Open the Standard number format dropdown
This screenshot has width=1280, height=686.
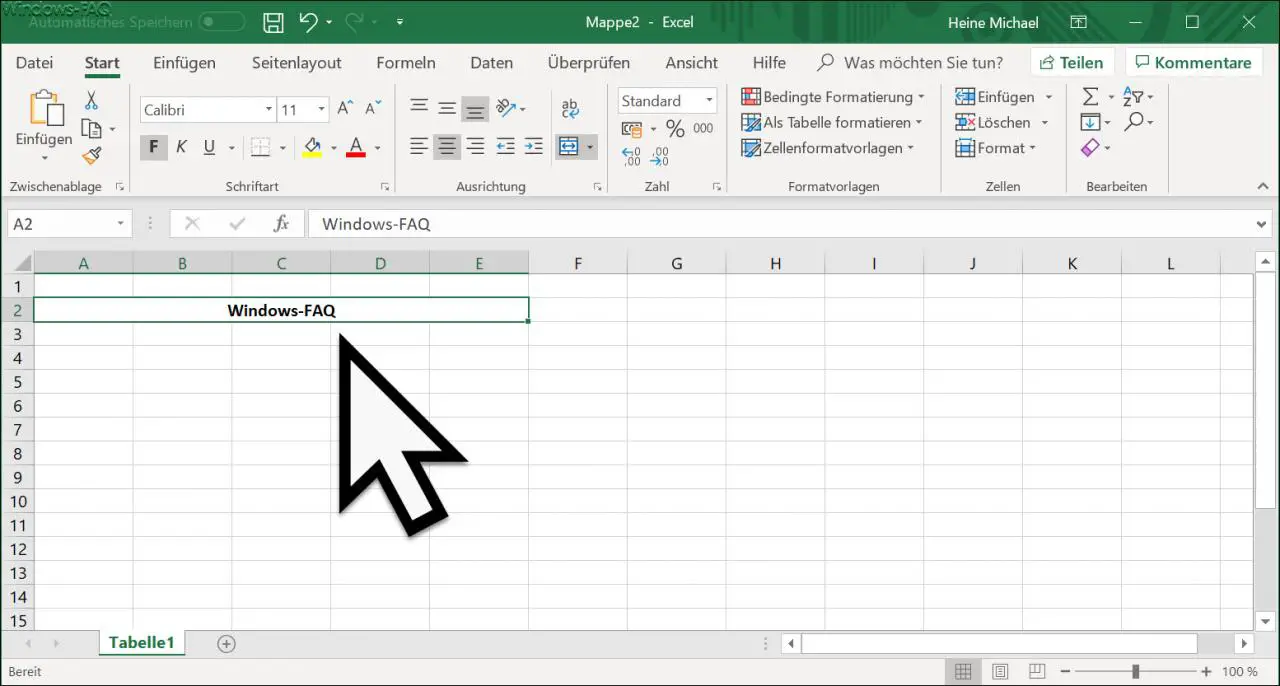click(x=709, y=100)
